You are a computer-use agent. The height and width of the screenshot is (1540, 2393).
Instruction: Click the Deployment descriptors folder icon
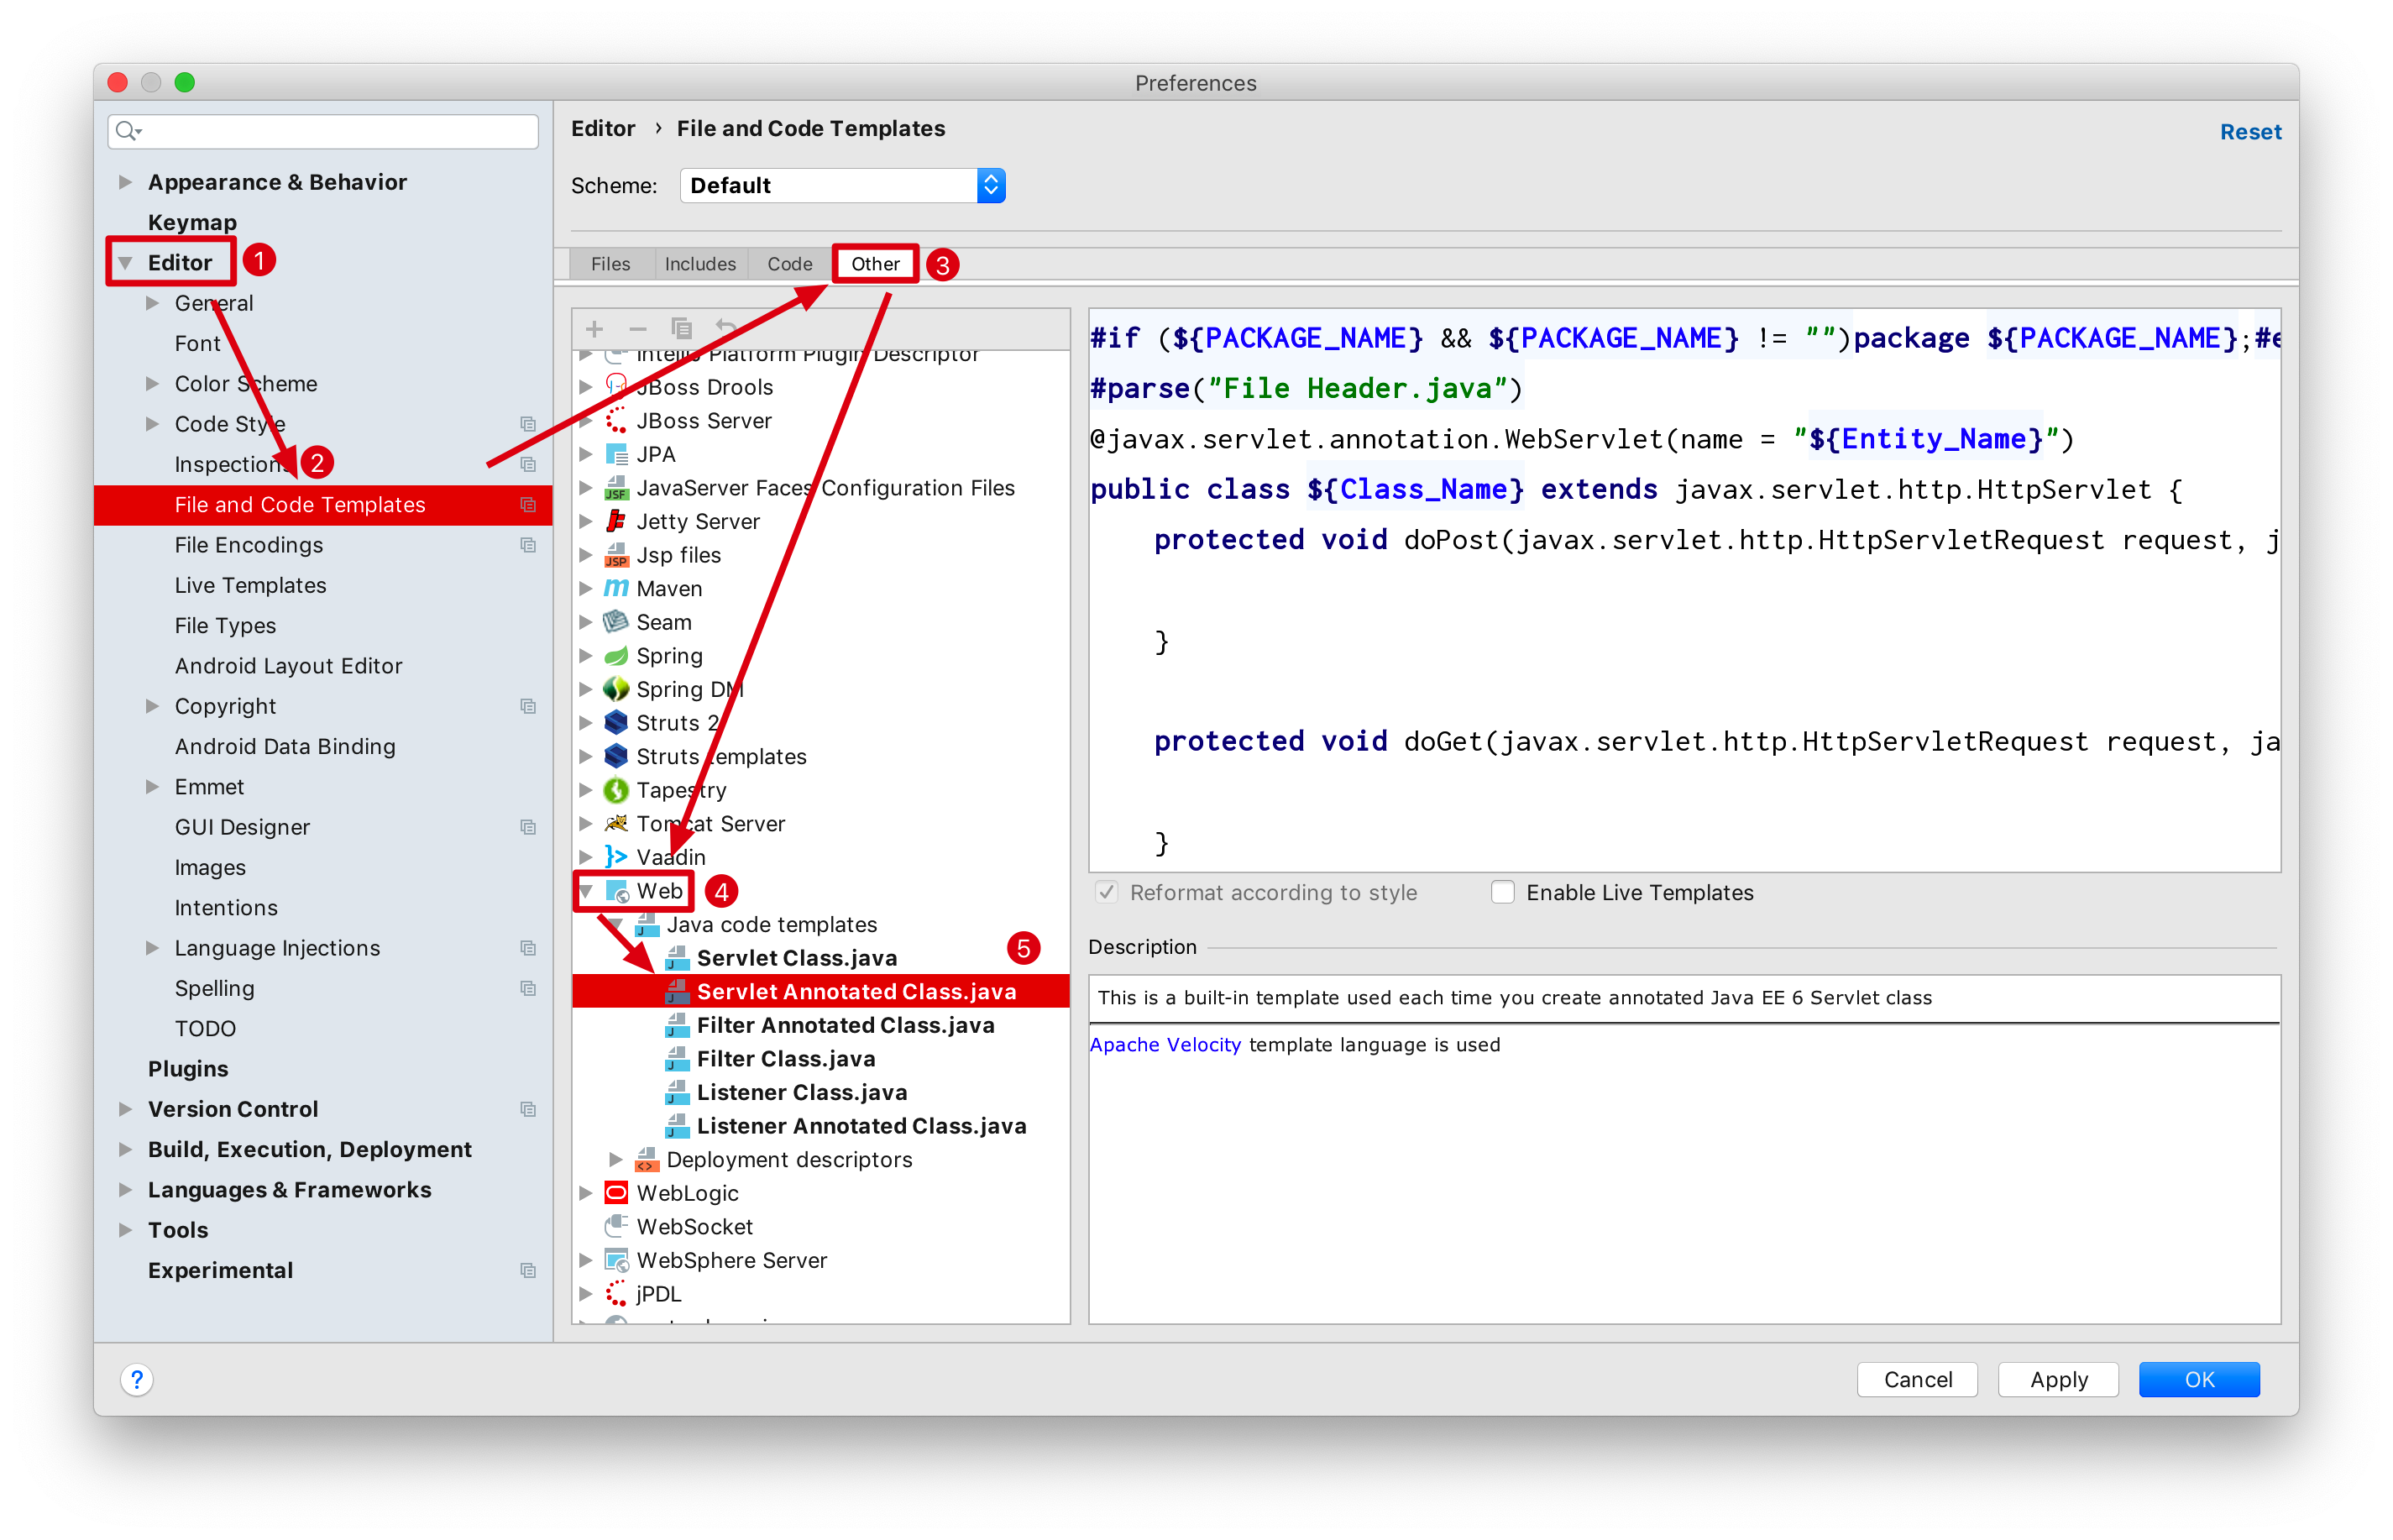coord(647,1160)
